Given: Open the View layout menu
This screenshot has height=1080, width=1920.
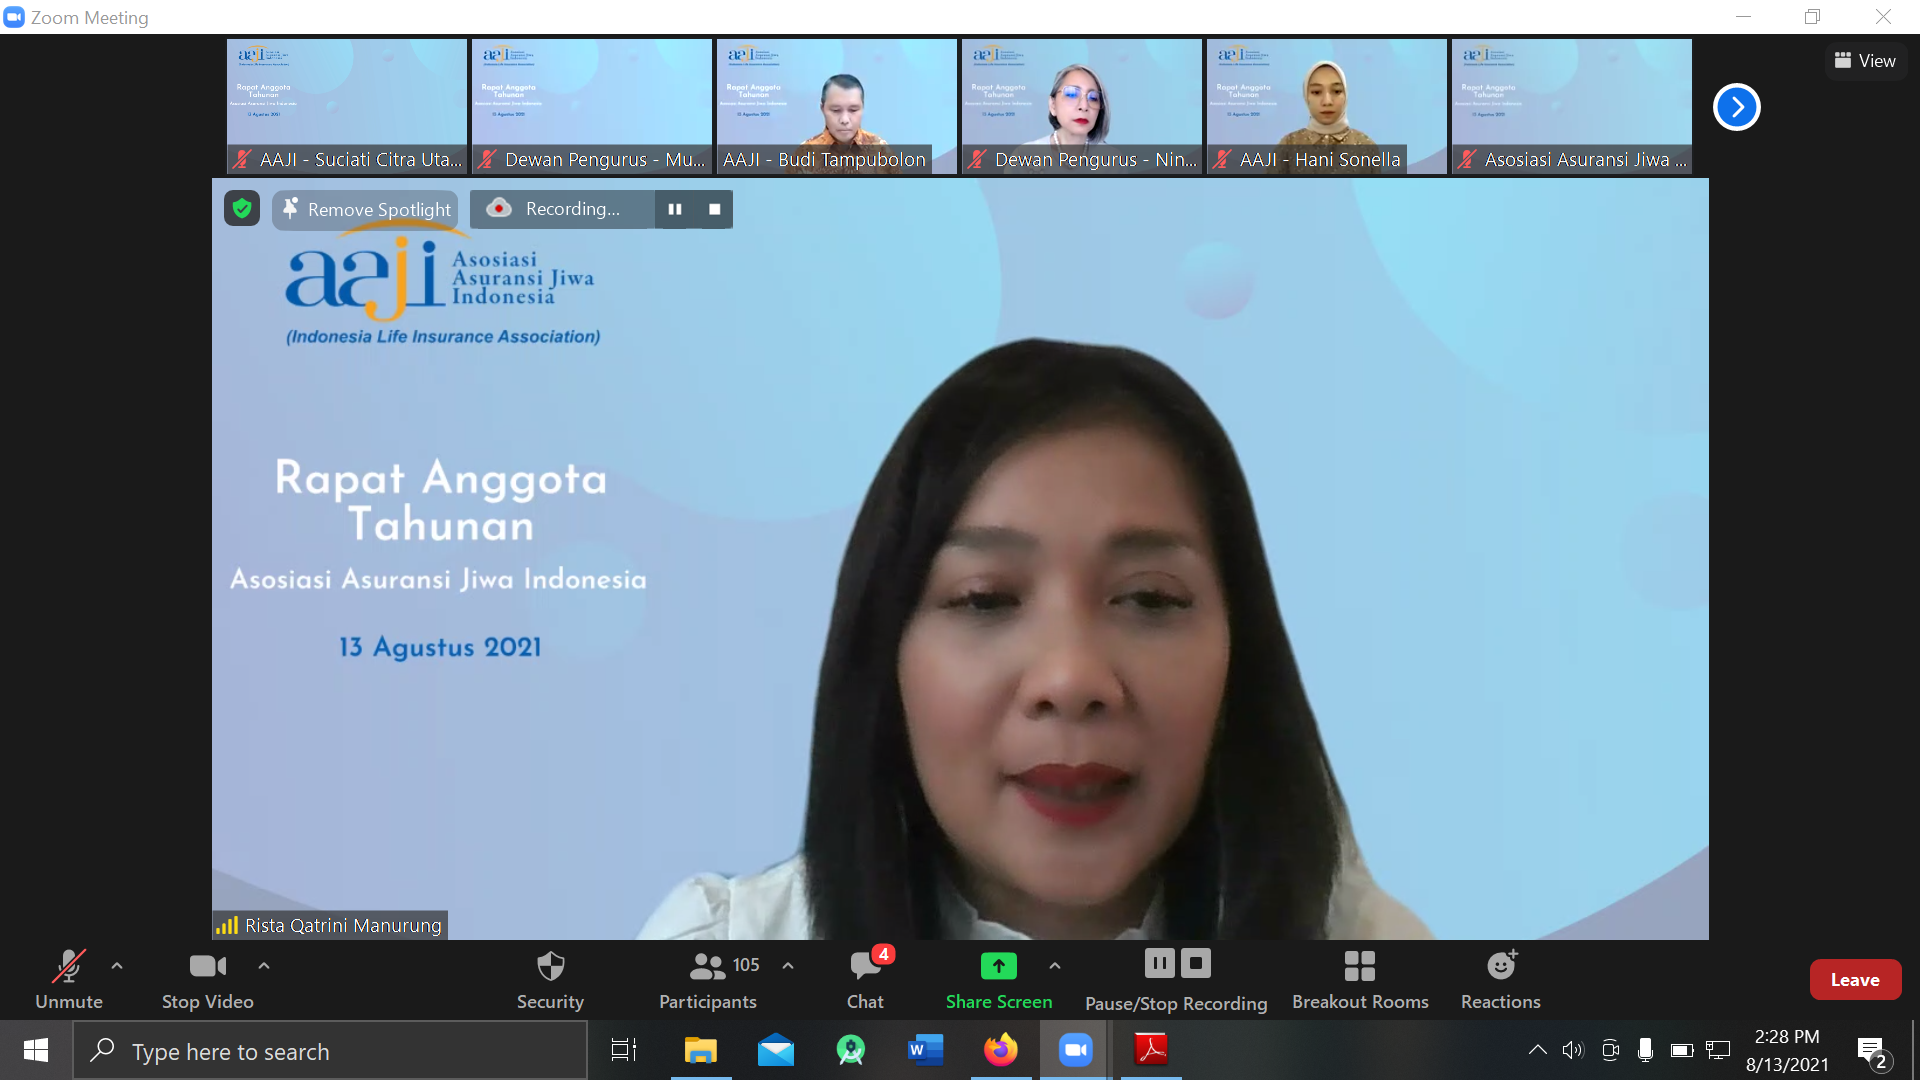Looking at the screenshot, I should [x=1866, y=61].
